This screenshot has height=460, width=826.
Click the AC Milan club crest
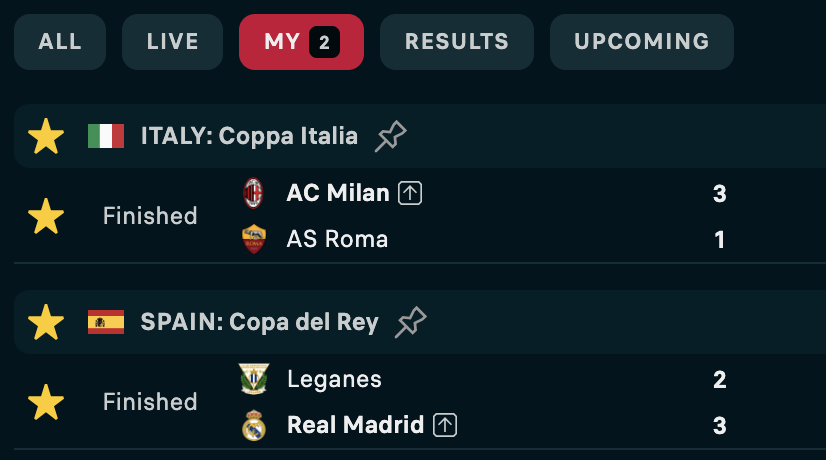pos(253,193)
